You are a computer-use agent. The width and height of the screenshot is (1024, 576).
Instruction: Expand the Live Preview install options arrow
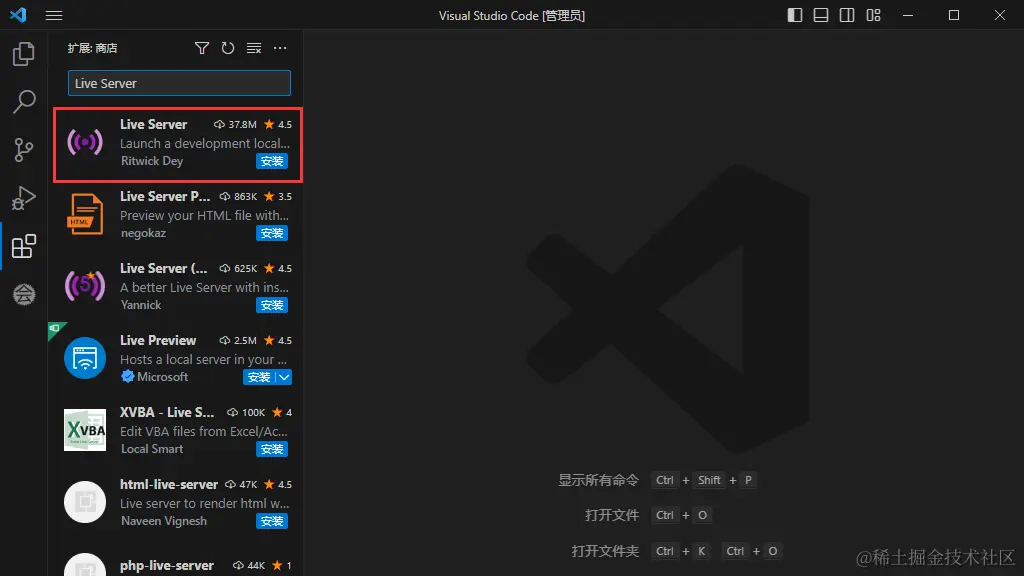click(284, 377)
